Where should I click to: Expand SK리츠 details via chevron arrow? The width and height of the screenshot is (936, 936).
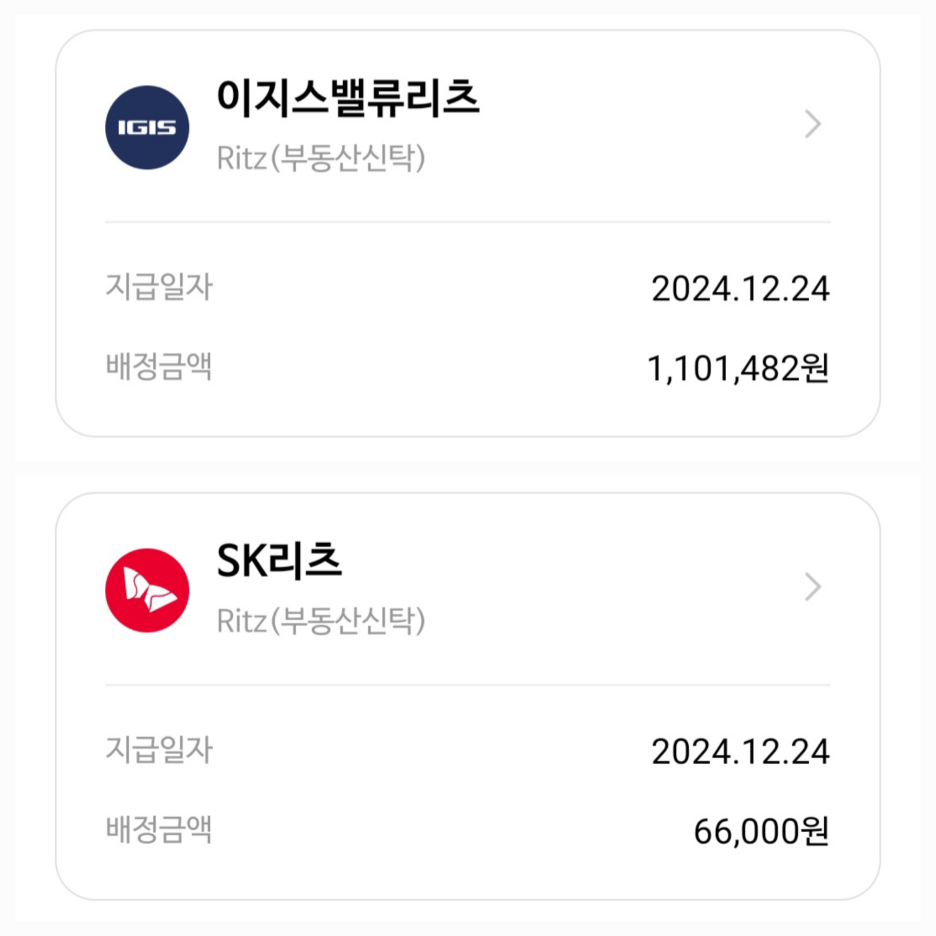click(813, 588)
